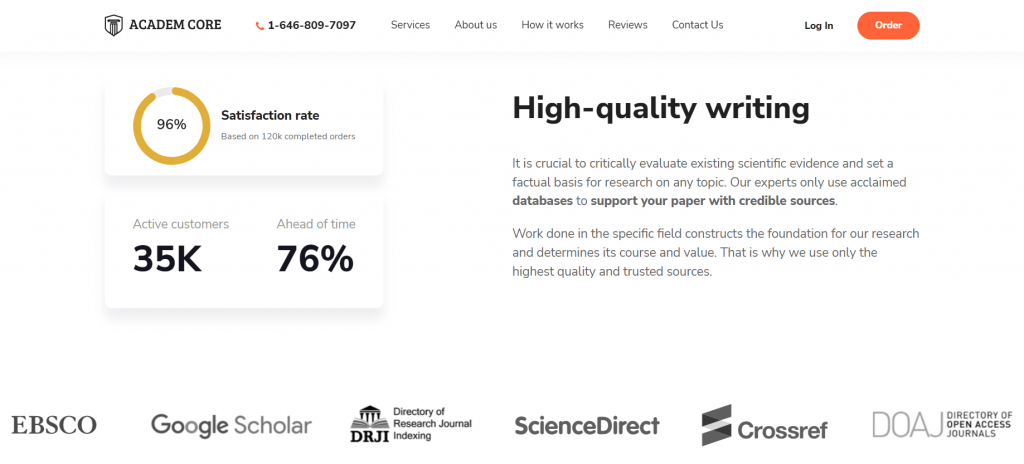The height and width of the screenshot is (464, 1024).
Task: Click the Academ Core shield logo icon
Action: [114, 25]
